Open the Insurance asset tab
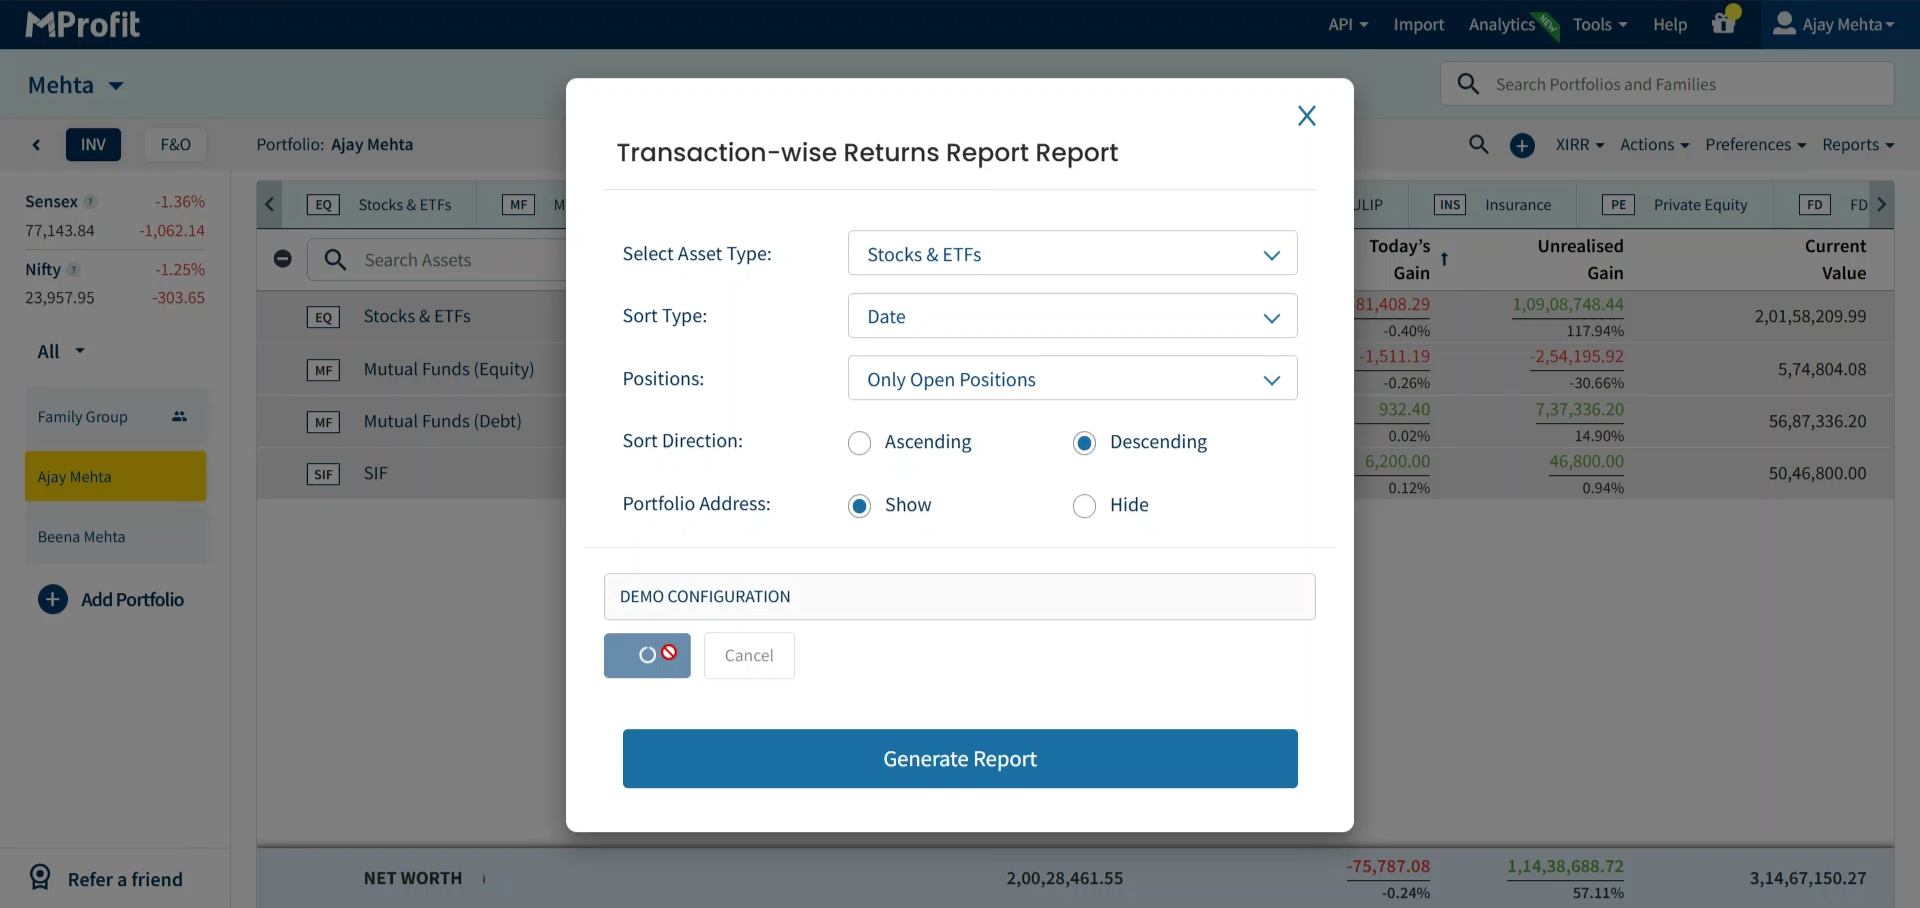The width and height of the screenshot is (1920, 908). click(1492, 205)
